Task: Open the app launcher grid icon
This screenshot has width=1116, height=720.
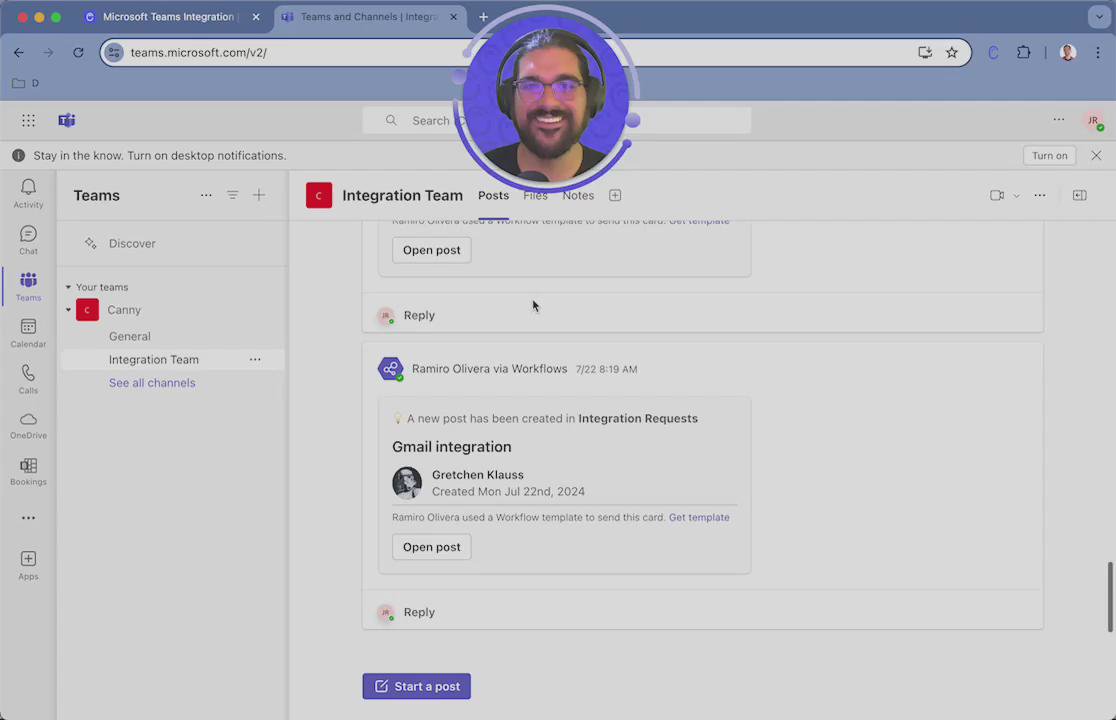Action: click(x=28, y=120)
